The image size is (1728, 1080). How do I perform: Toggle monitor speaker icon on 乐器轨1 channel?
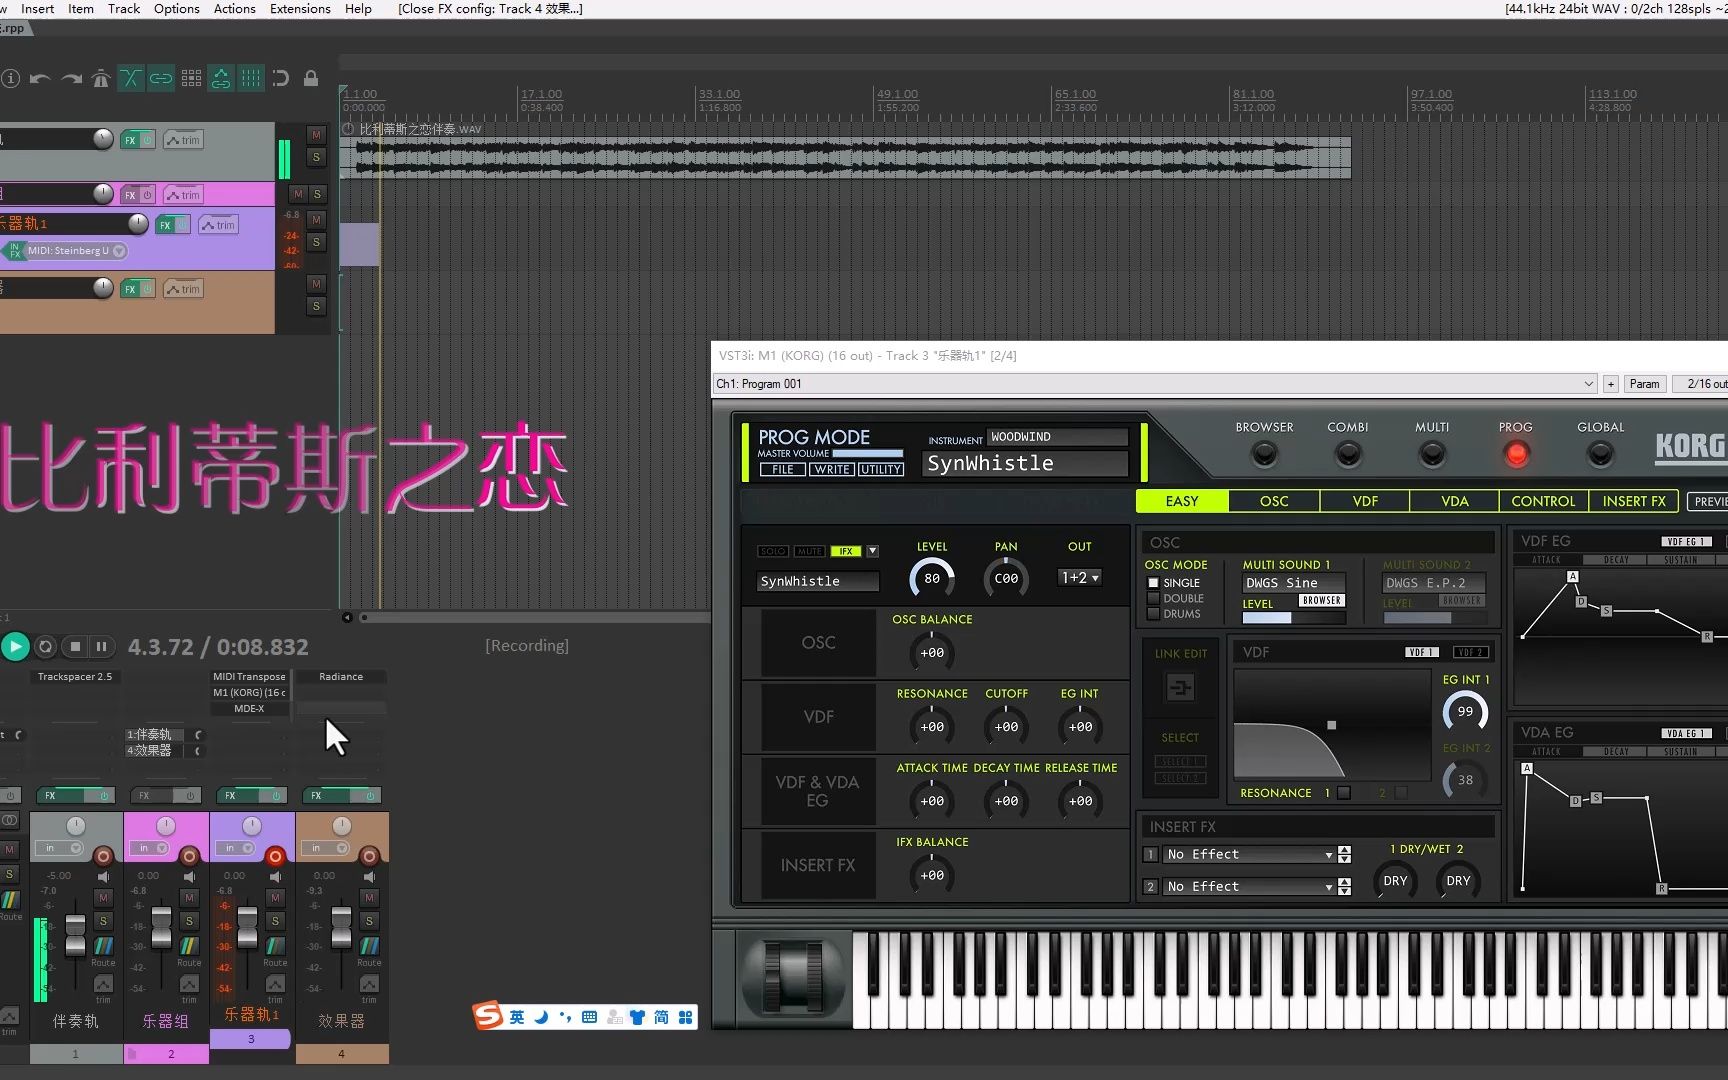pyautogui.click(x=275, y=877)
